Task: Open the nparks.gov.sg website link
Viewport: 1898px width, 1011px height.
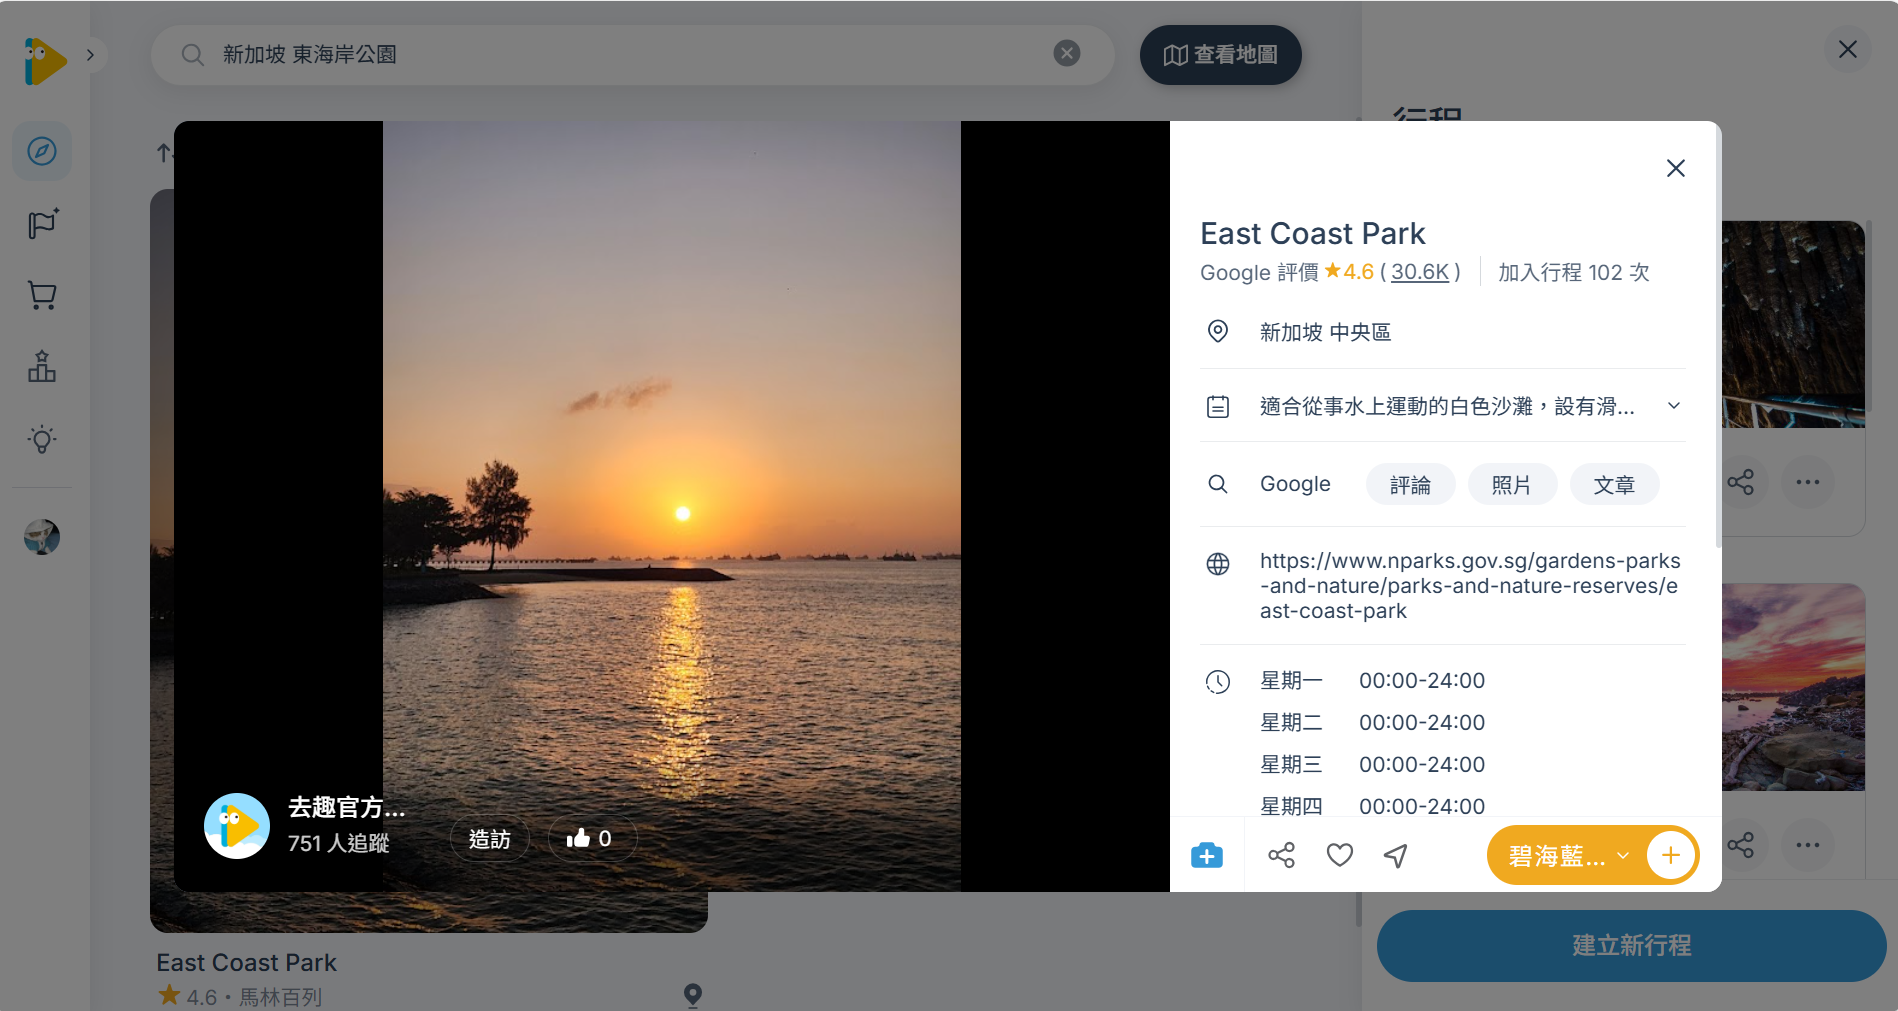Action: coord(1470,586)
